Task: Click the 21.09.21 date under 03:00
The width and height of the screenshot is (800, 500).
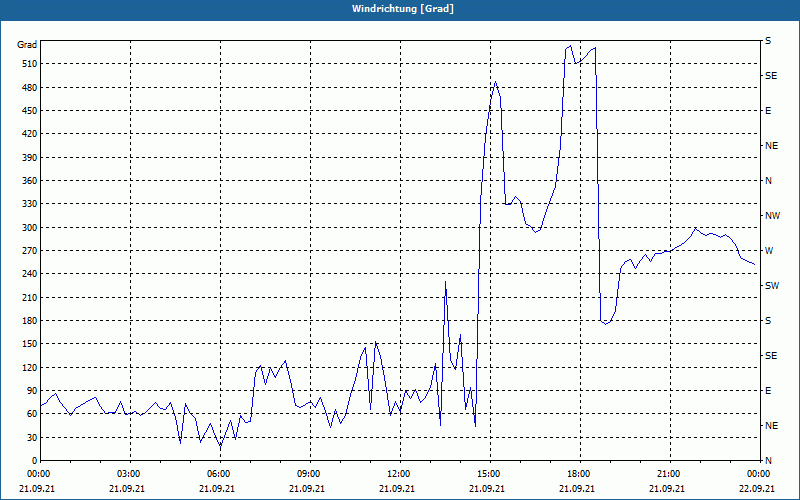Action: click(127, 489)
